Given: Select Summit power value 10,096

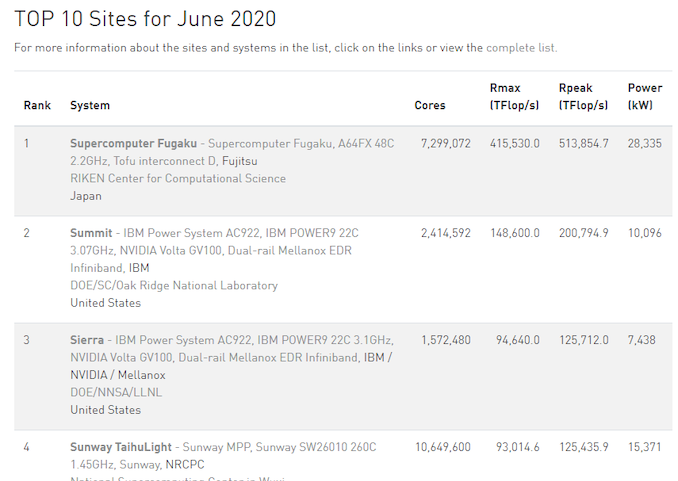Looking at the screenshot, I should (x=645, y=233).
